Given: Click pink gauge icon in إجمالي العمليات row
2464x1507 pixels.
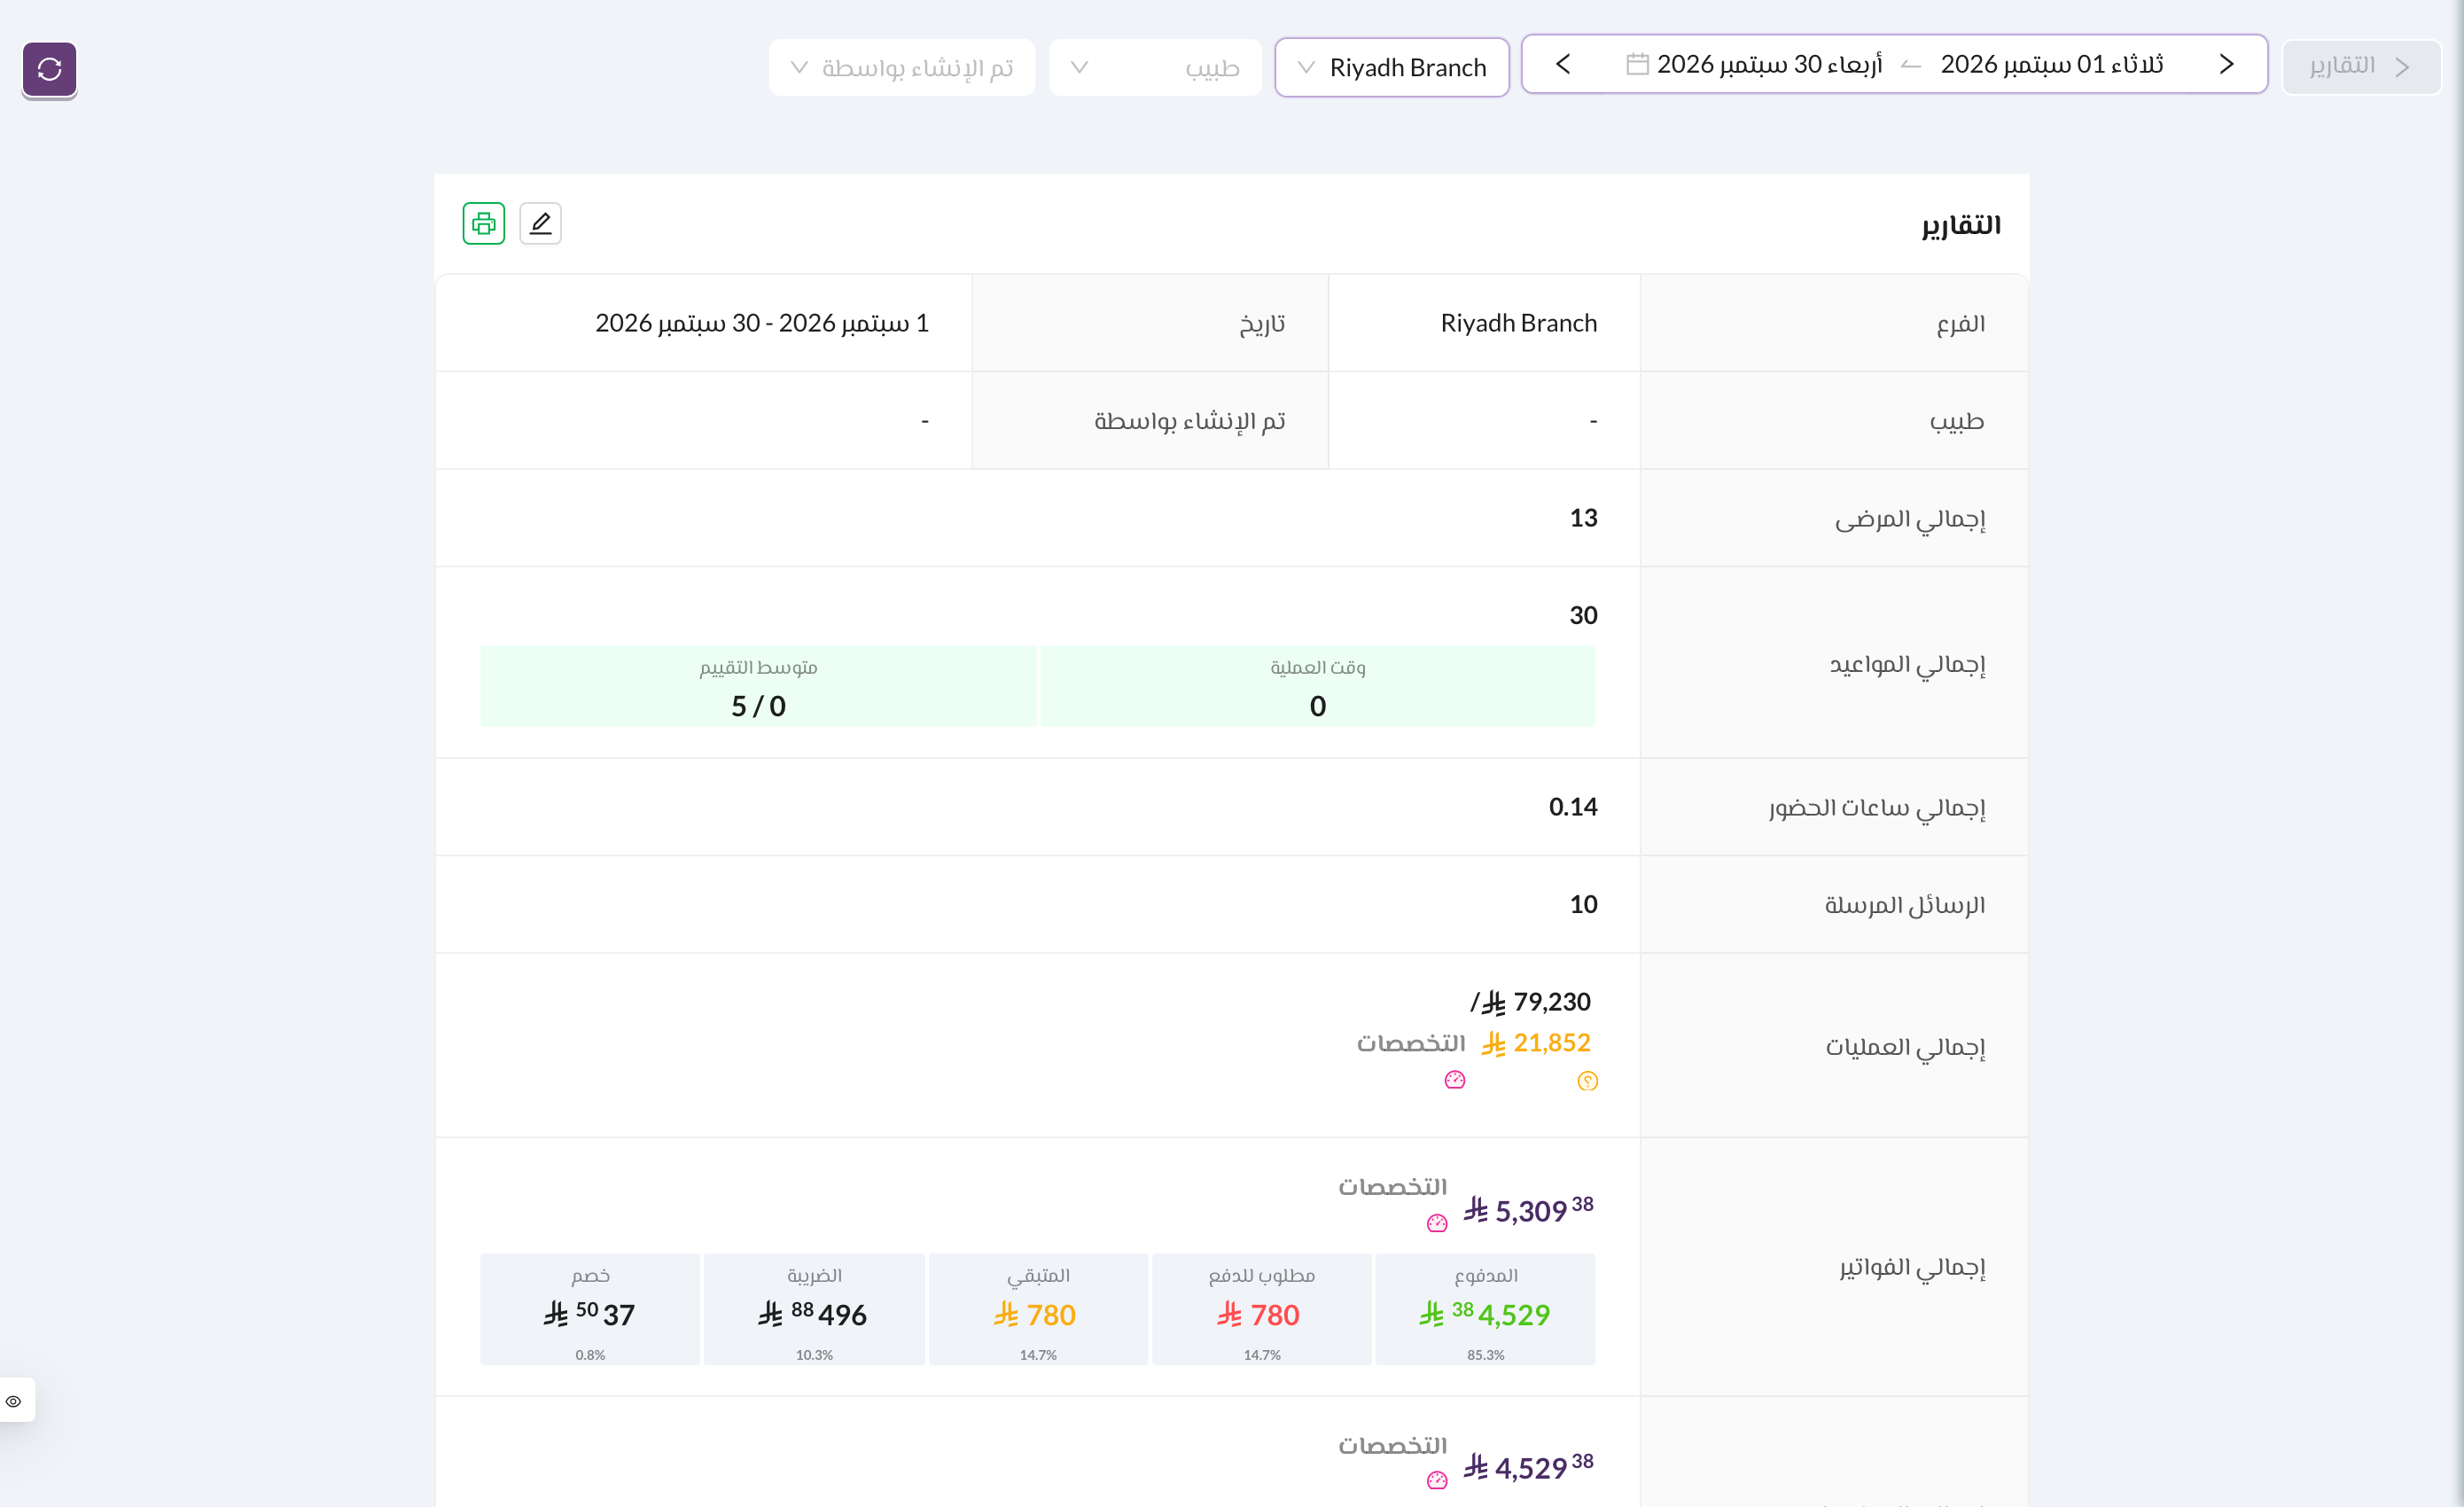Looking at the screenshot, I should pos(1455,1080).
